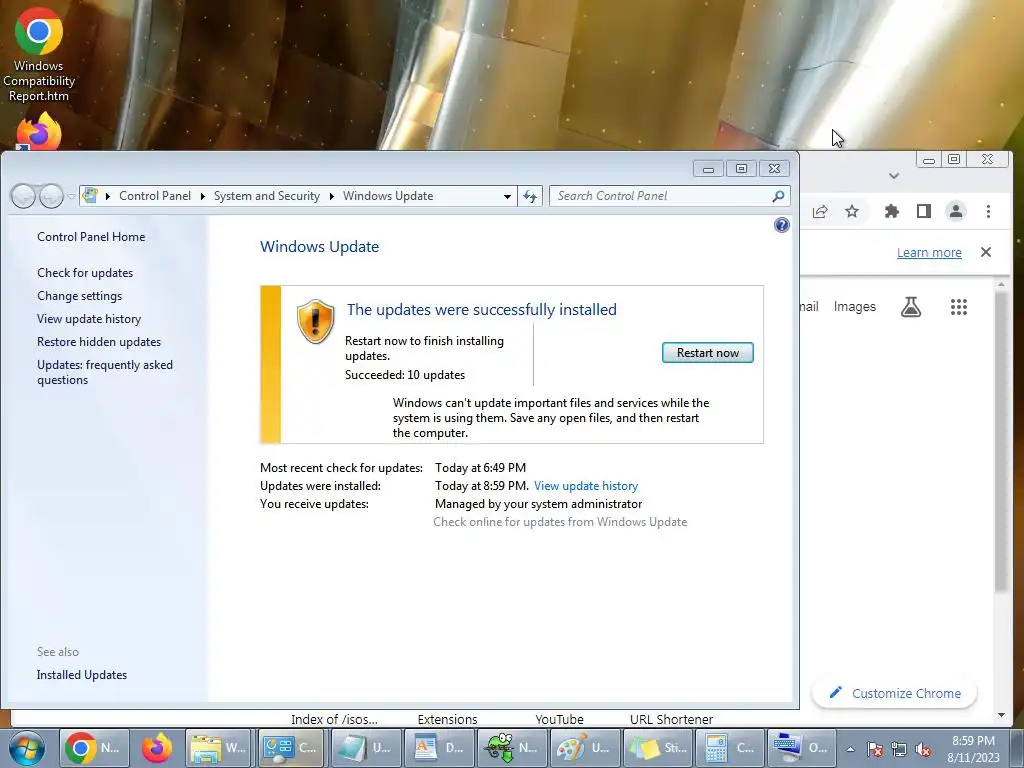Open YouTube shortcut on Chrome page

pyautogui.click(x=559, y=719)
